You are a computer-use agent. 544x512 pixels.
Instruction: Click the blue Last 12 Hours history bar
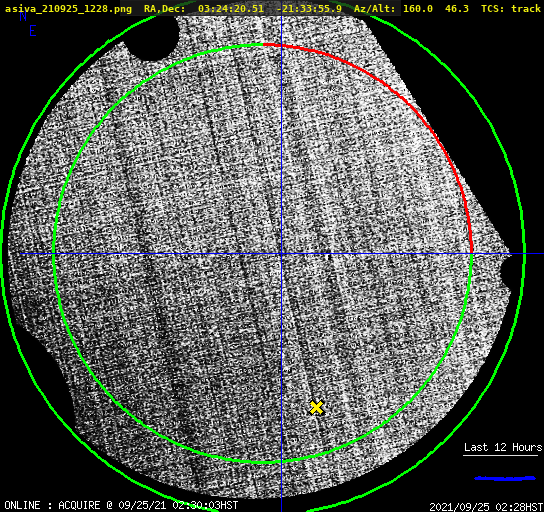pyautogui.click(x=505, y=478)
